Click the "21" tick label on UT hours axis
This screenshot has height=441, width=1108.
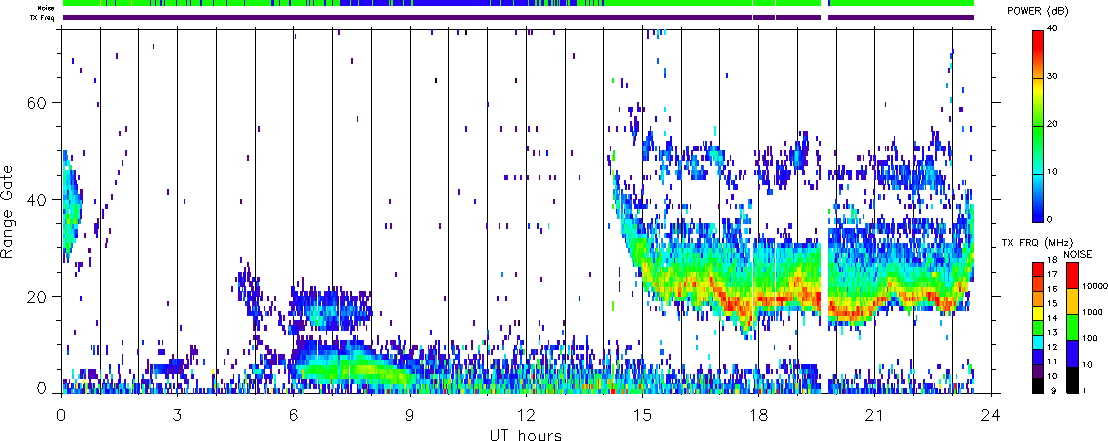point(874,414)
